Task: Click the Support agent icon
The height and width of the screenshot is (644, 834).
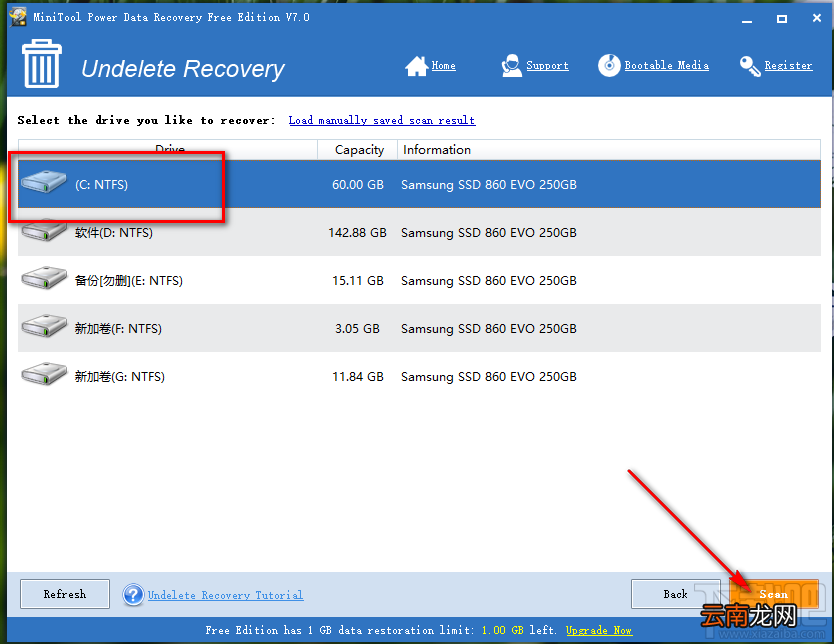Action: [x=511, y=65]
